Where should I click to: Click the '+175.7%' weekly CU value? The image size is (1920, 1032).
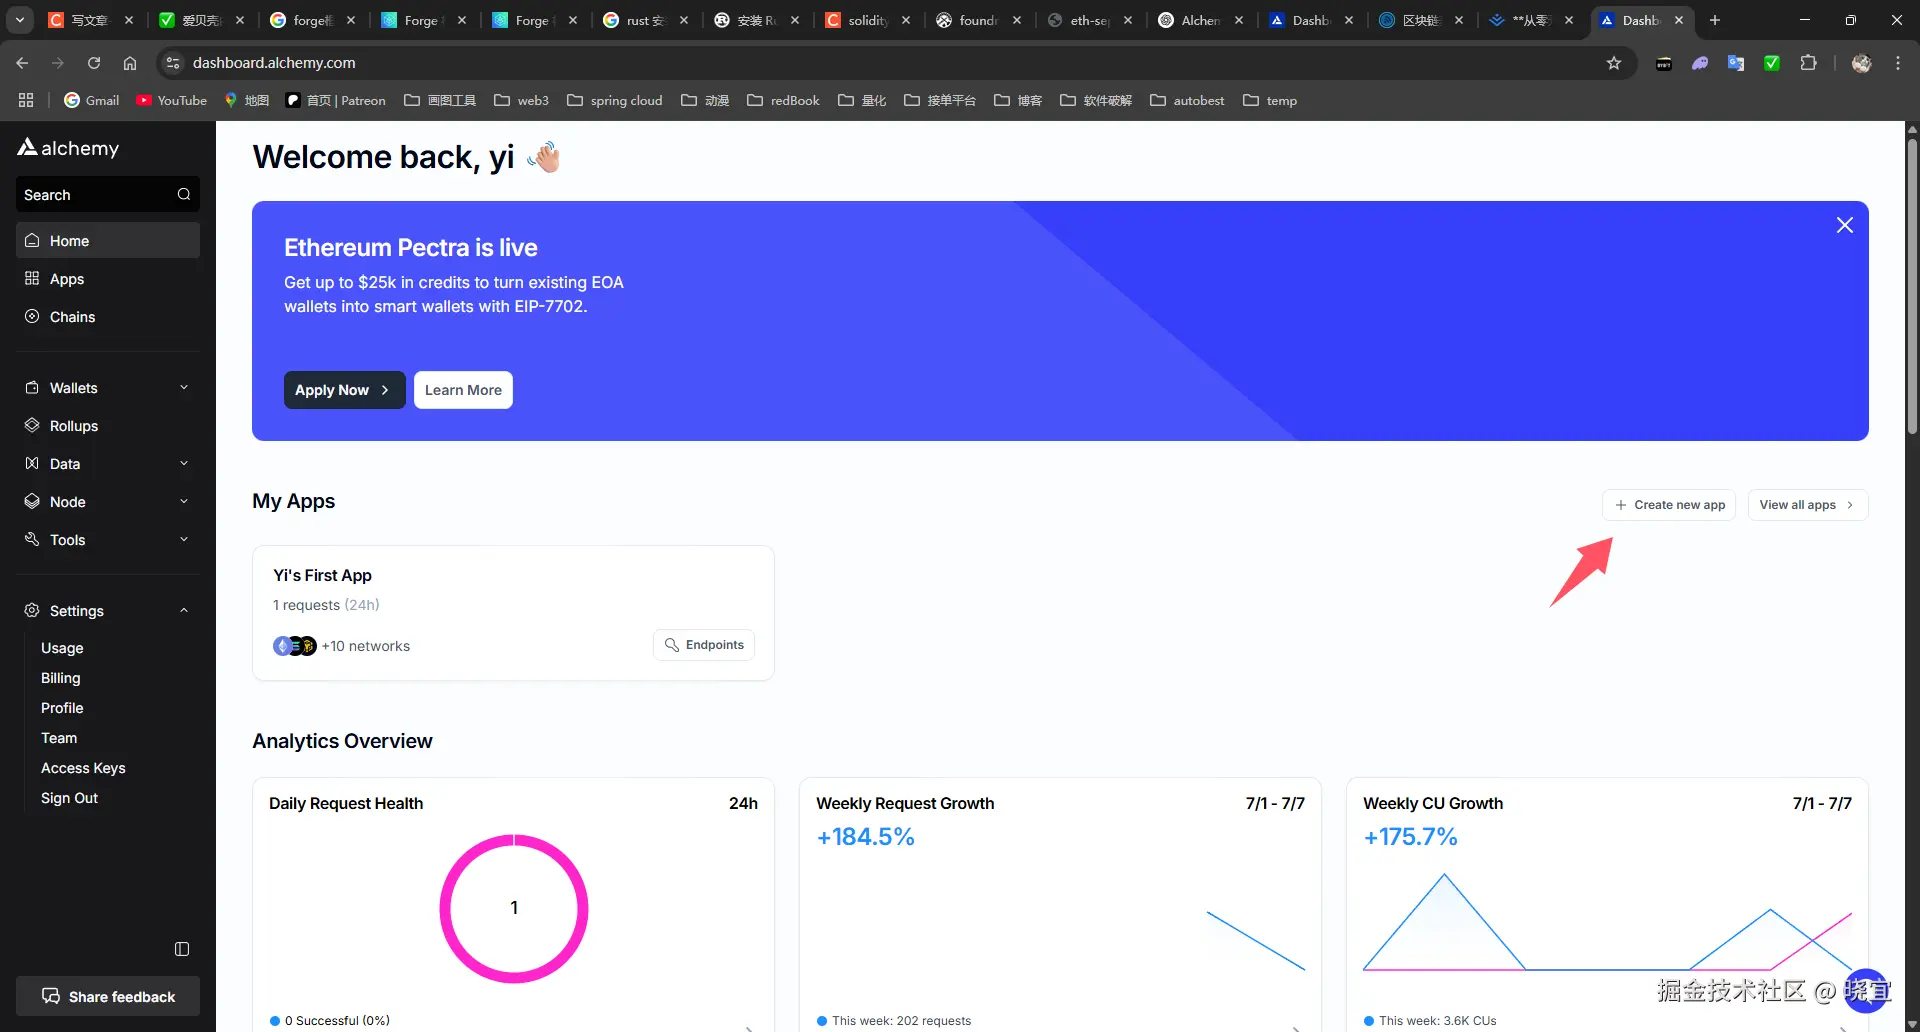[x=1410, y=837]
